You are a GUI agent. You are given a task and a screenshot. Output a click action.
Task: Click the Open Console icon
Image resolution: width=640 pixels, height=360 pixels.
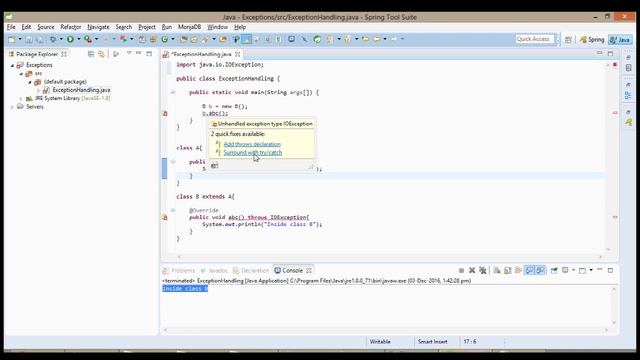(583, 271)
